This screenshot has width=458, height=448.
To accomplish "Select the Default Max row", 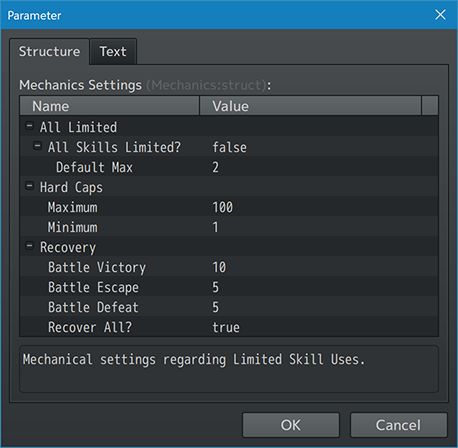I will 229,166.
